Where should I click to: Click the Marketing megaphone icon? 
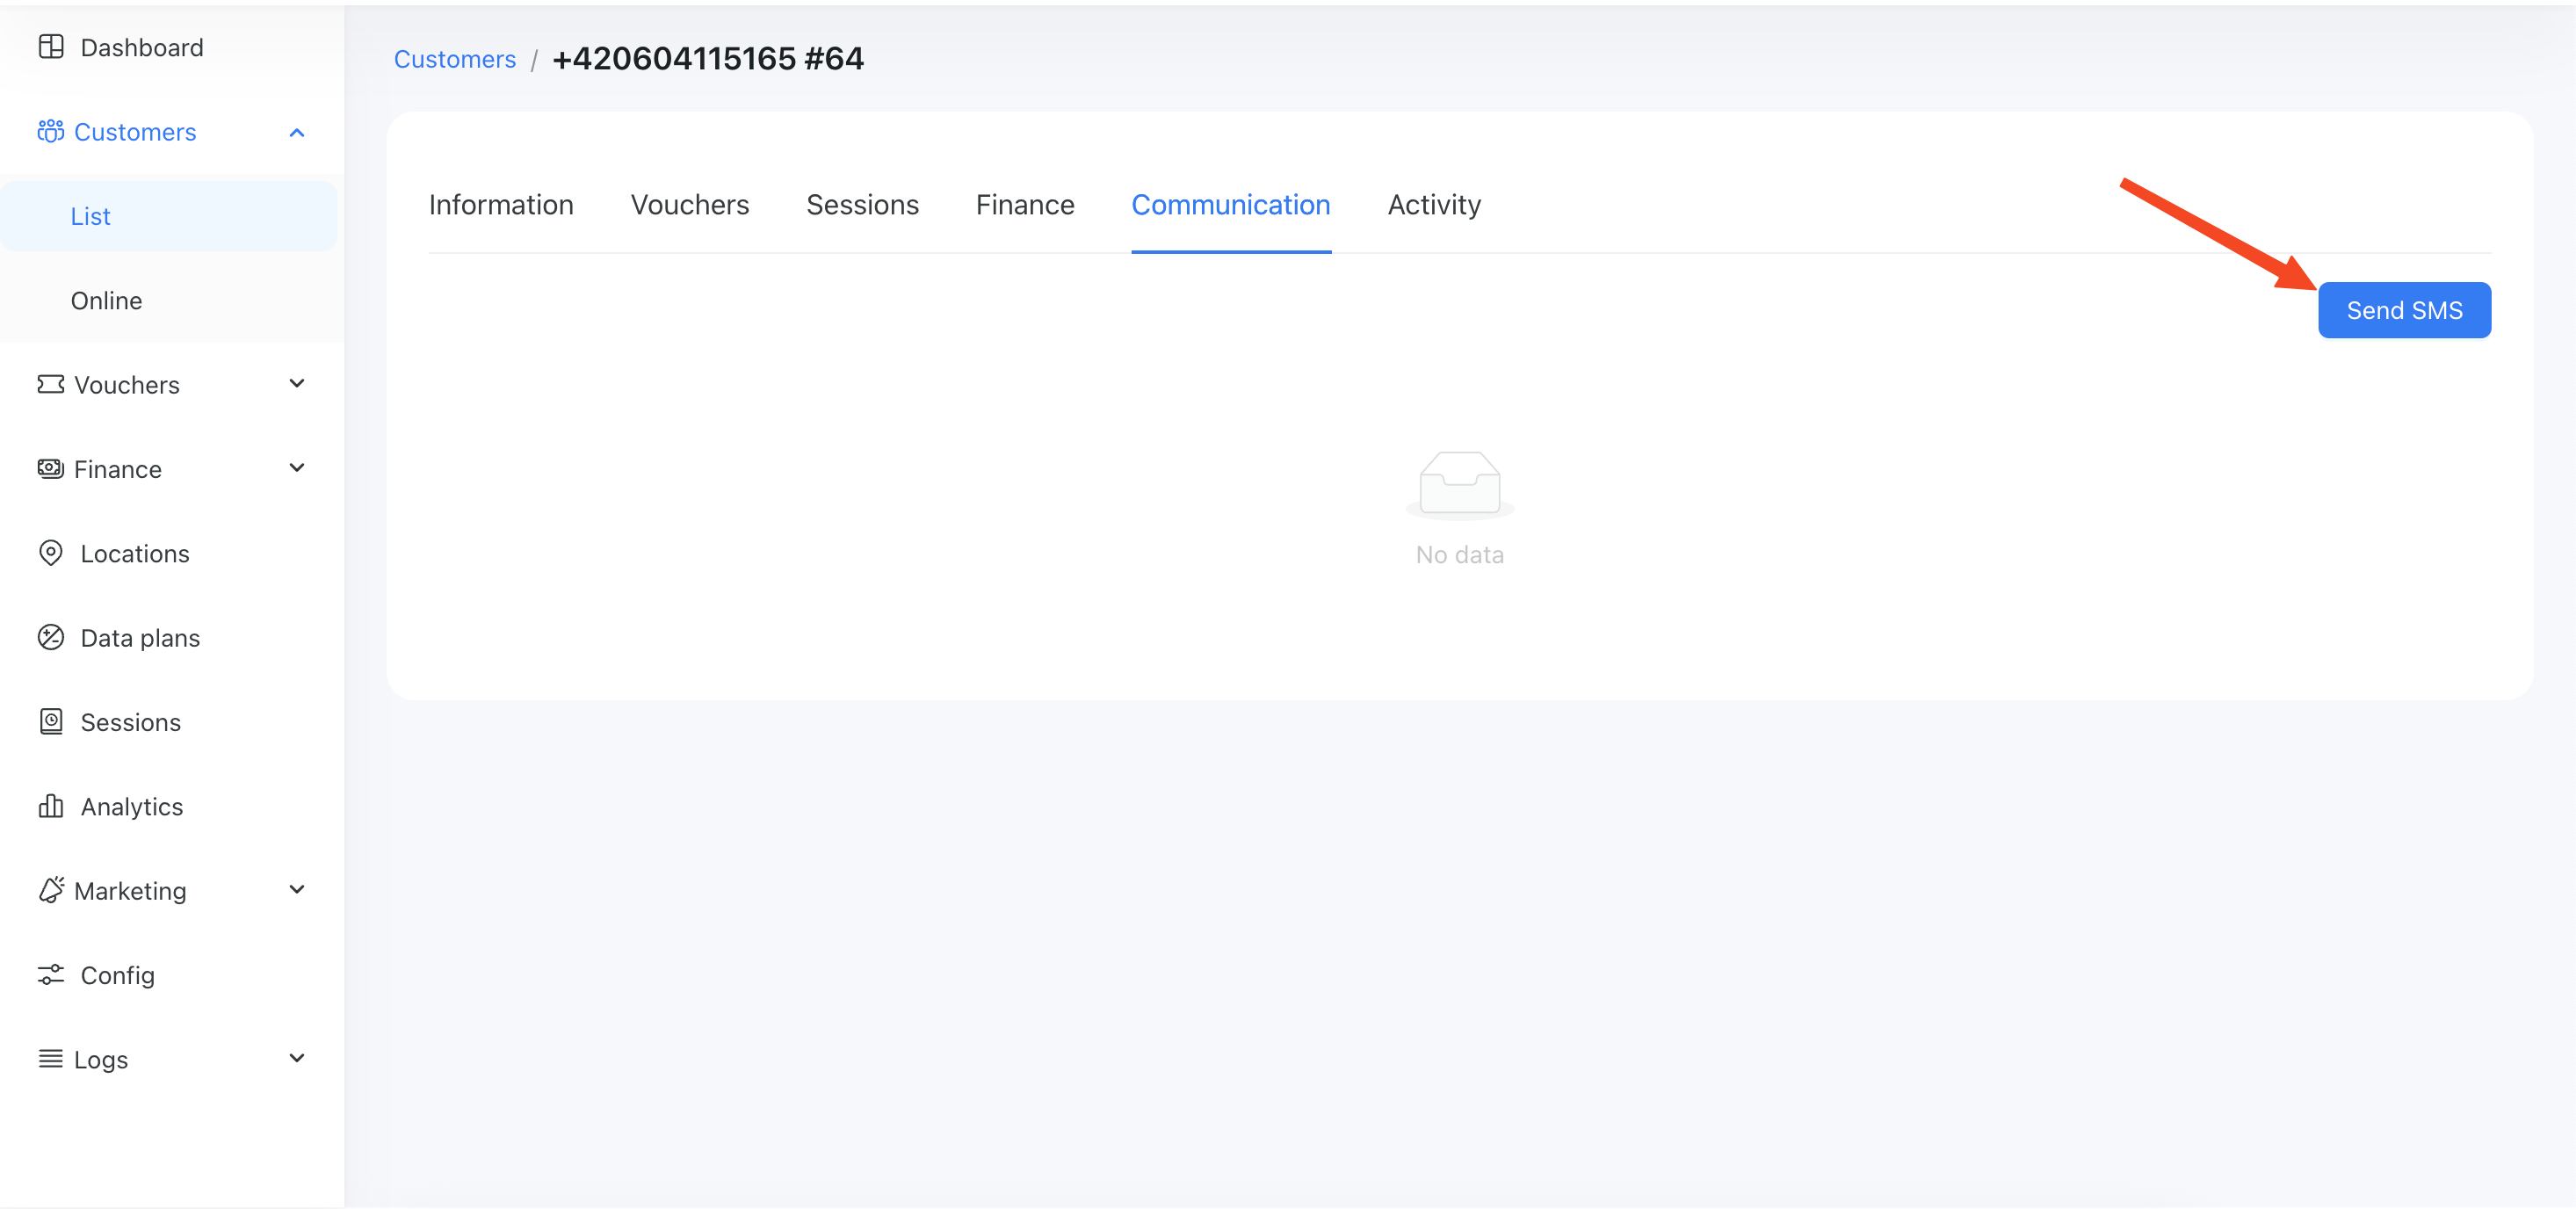[x=50, y=890]
